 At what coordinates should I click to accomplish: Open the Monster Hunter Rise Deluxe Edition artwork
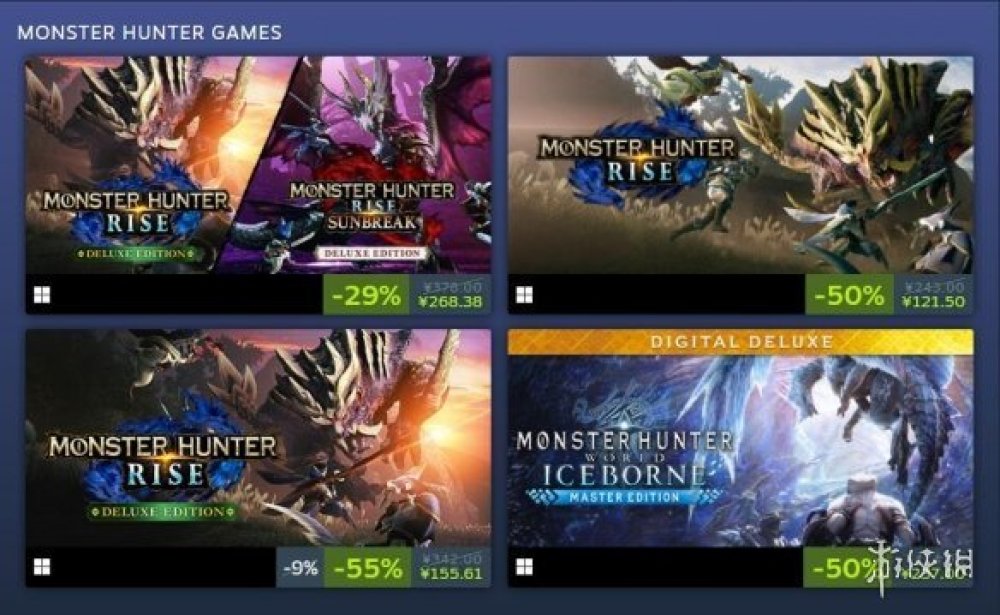pos(258,438)
